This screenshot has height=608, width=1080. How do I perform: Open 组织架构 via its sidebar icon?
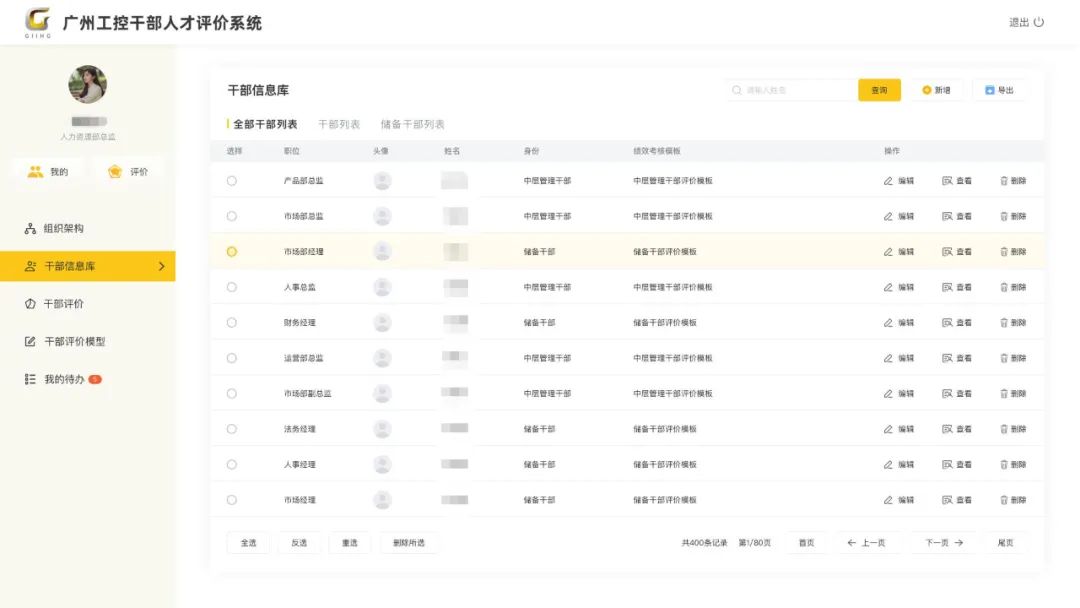point(30,229)
